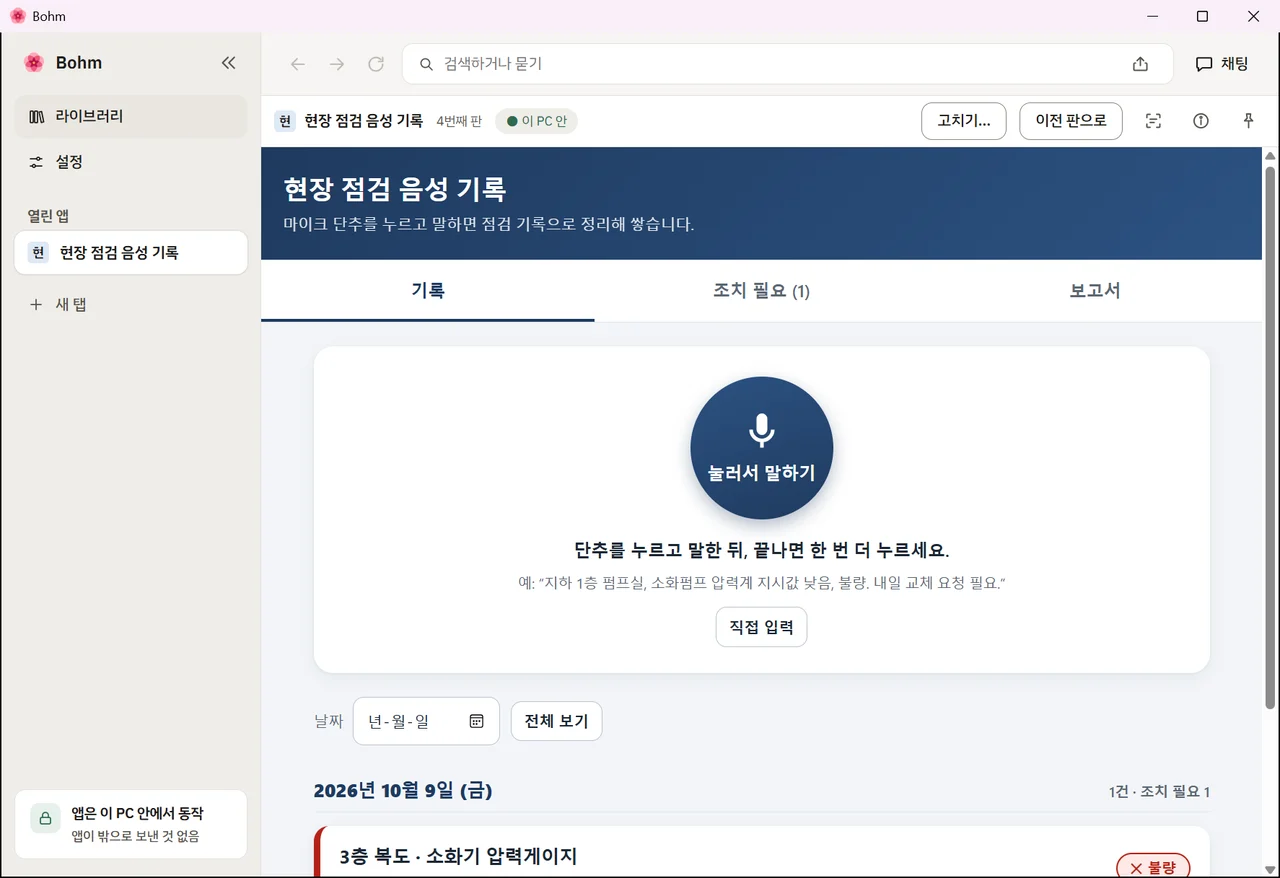Click the 이전 판으로 button
The height and width of the screenshot is (878, 1280).
[1071, 121]
